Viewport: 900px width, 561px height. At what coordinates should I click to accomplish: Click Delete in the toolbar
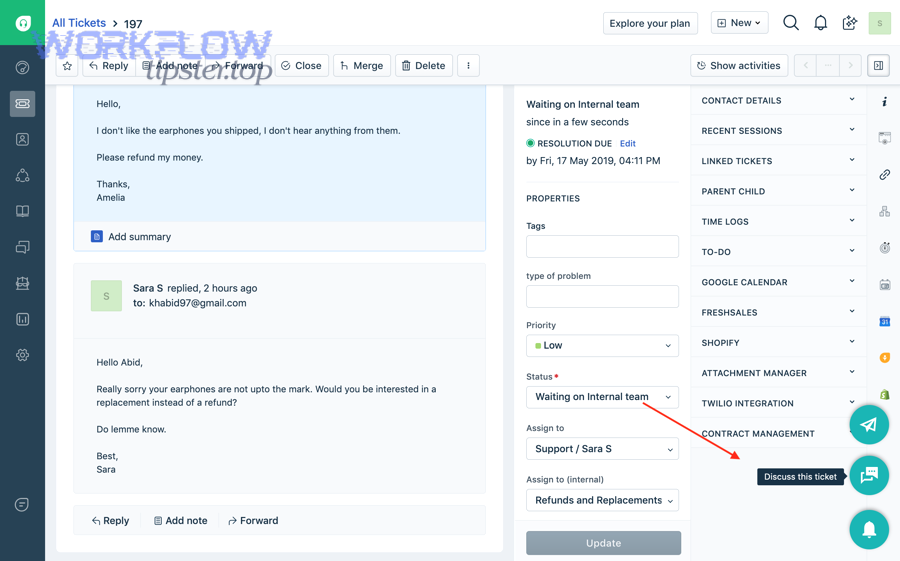424,65
